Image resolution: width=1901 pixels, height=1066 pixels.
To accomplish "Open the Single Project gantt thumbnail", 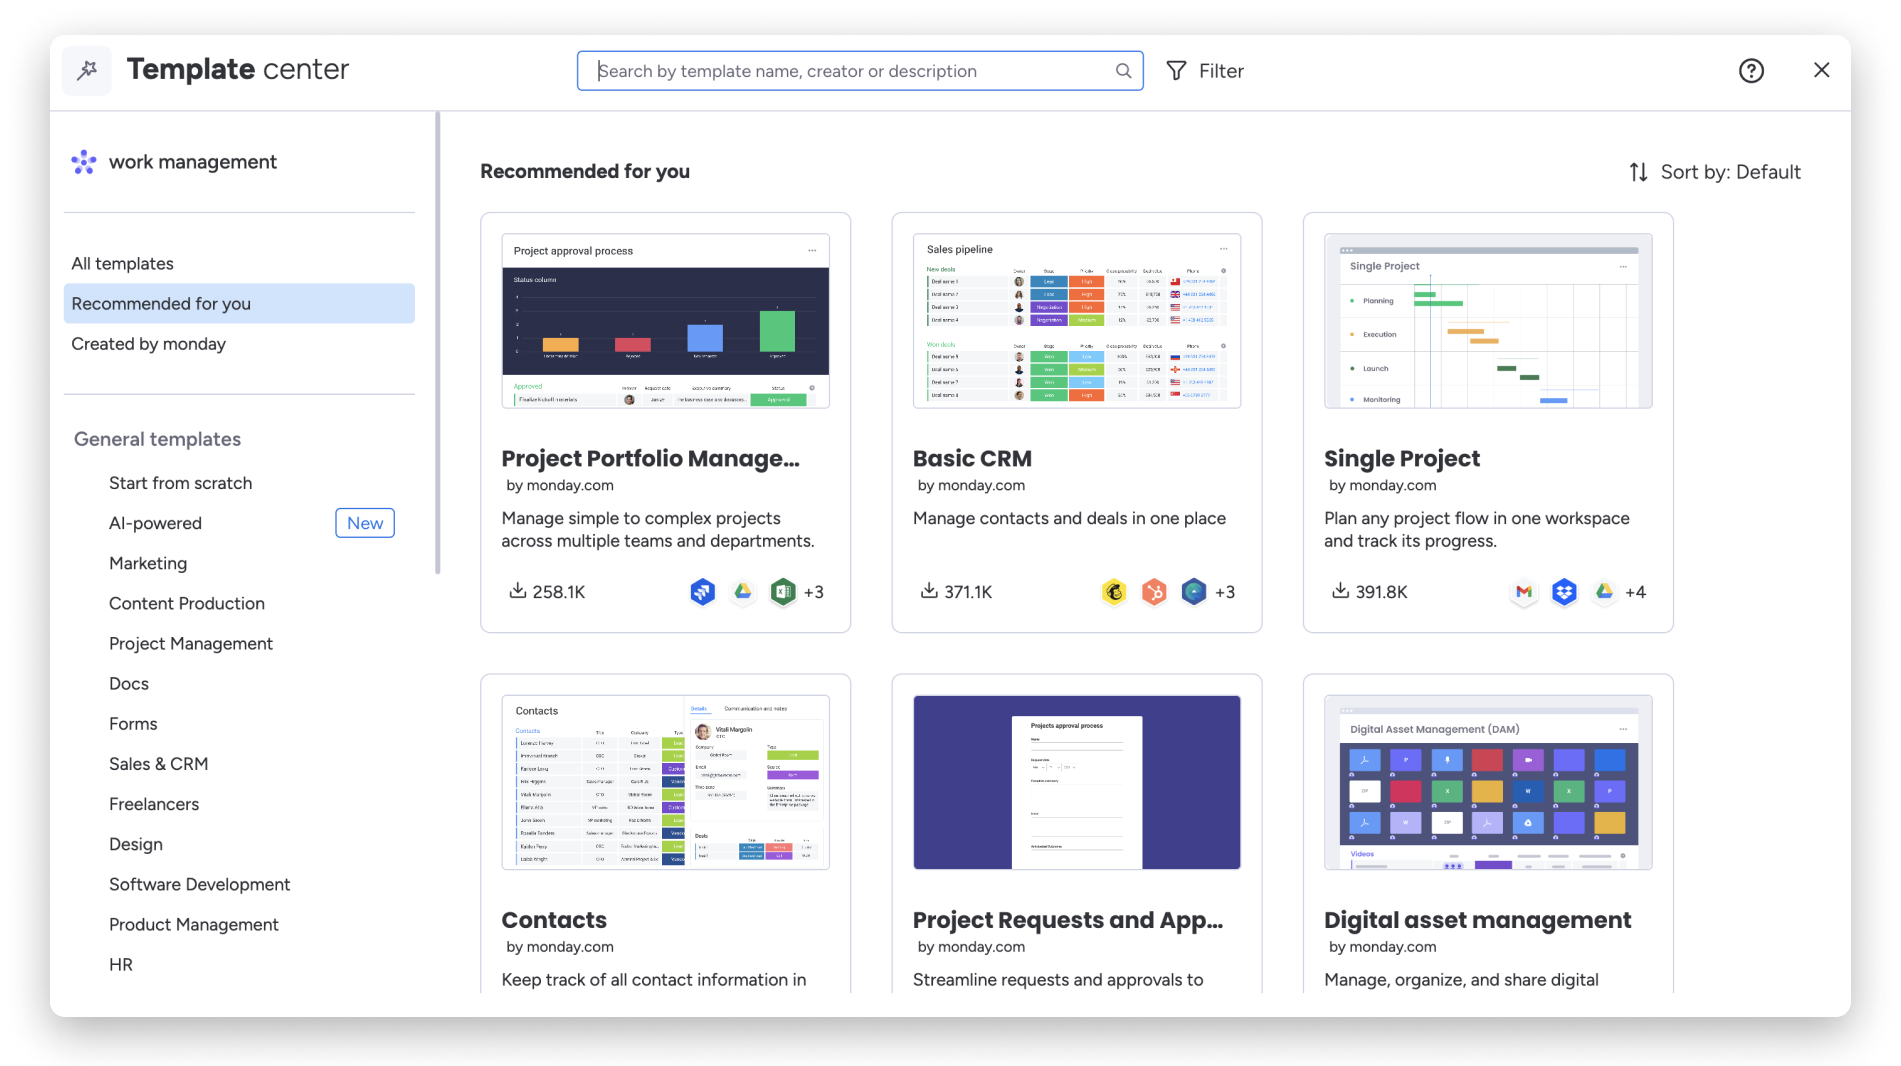I will pyautogui.click(x=1488, y=321).
